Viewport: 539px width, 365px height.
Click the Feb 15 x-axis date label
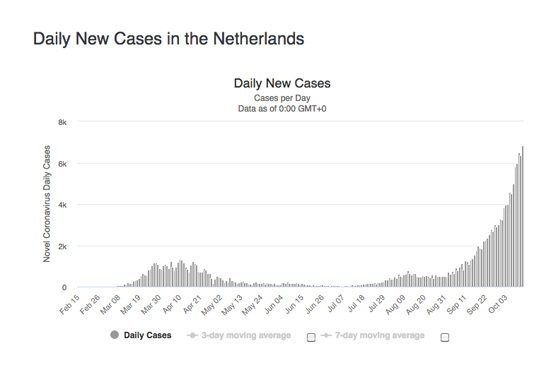coord(69,305)
